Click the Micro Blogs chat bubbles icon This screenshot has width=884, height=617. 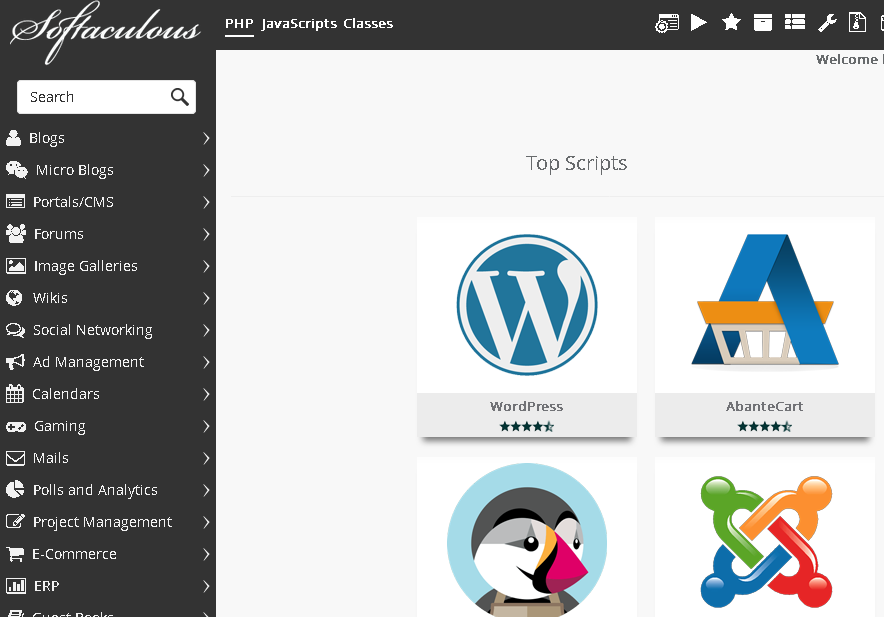16,170
